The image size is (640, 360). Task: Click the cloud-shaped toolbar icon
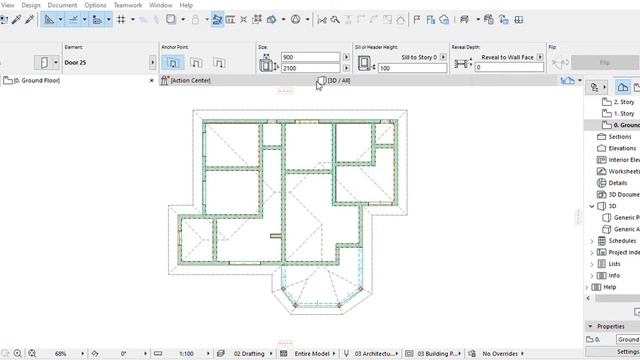coord(444,20)
